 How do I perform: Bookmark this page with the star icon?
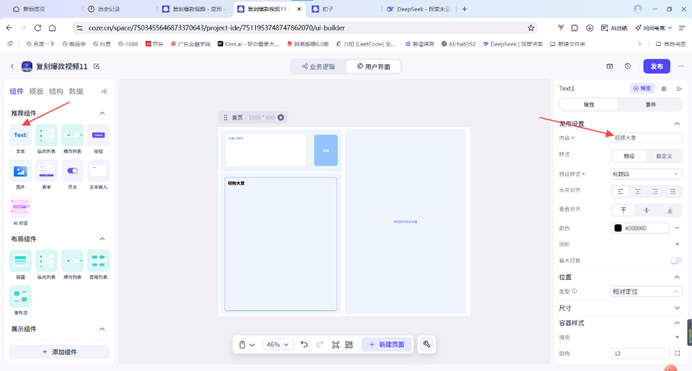tap(531, 28)
